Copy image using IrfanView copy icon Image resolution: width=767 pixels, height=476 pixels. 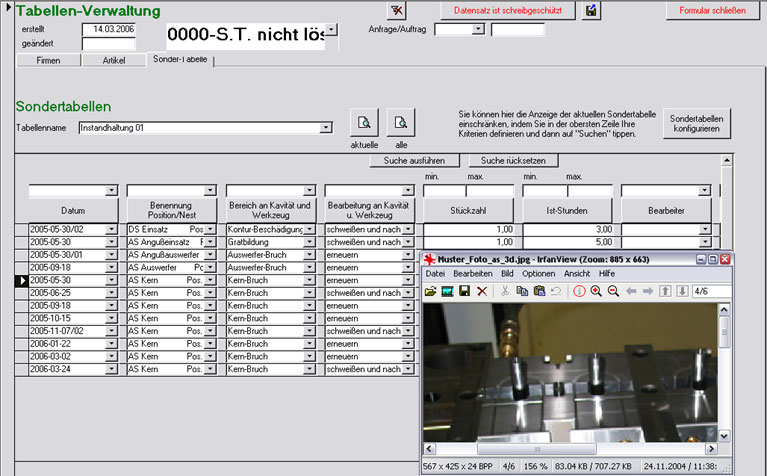pos(522,292)
